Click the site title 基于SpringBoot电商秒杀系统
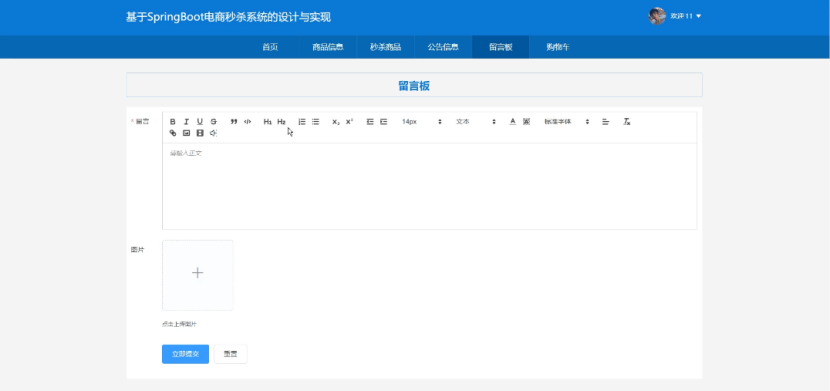This screenshot has width=830, height=391. click(229, 17)
